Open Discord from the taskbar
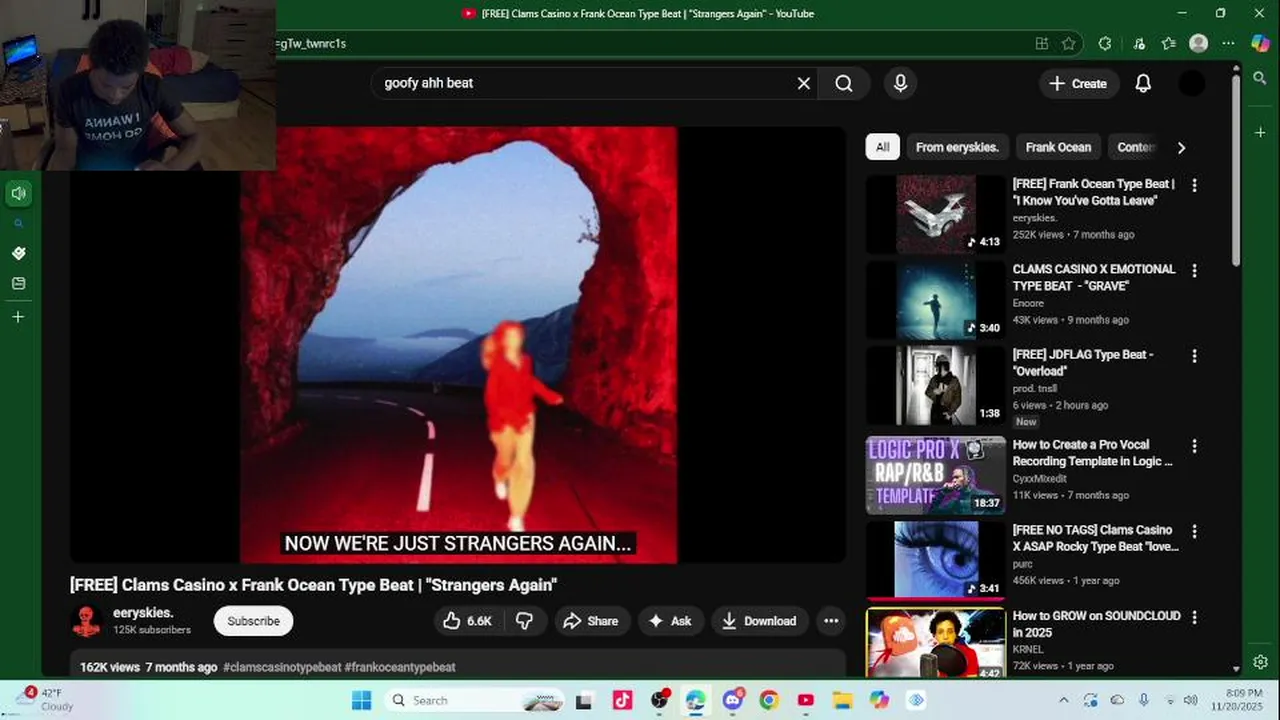Viewport: 1280px width, 720px height. [732, 700]
